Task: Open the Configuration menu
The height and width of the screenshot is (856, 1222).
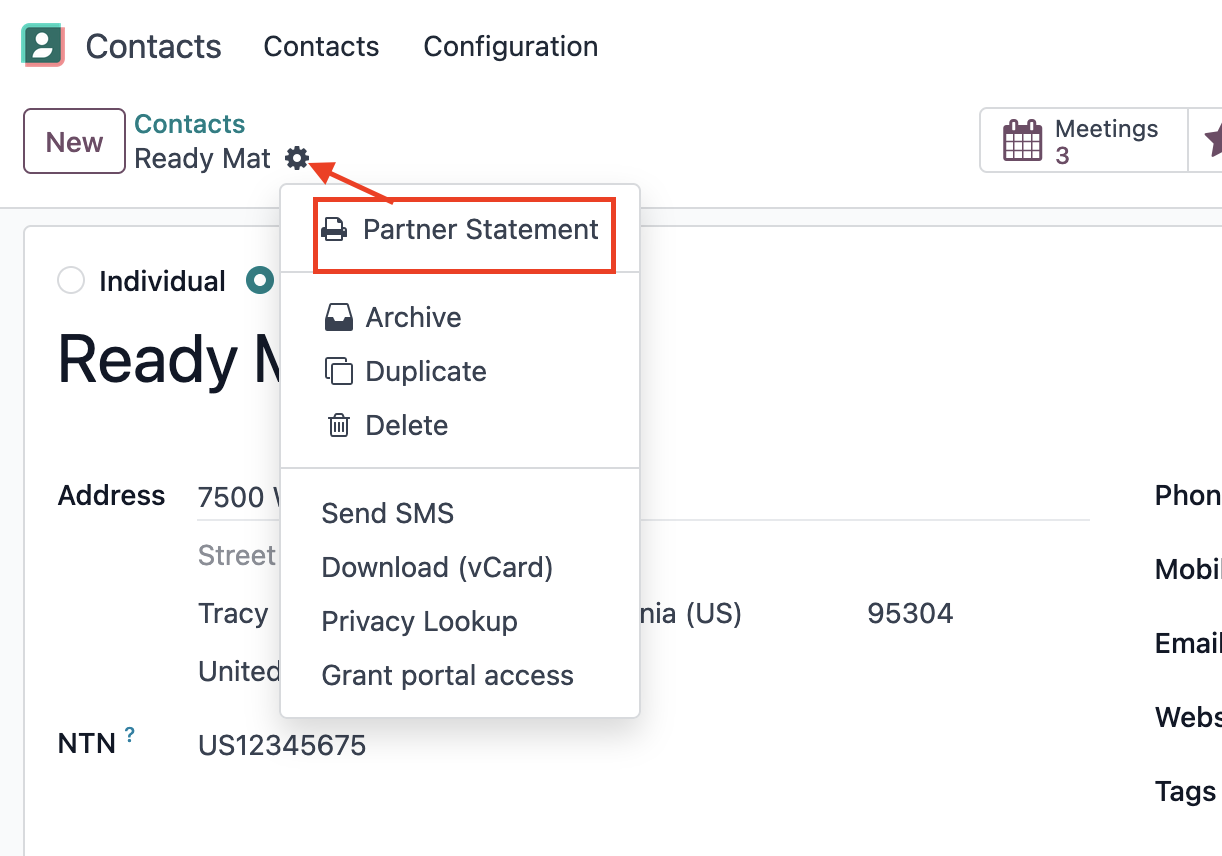Action: pyautogui.click(x=511, y=47)
